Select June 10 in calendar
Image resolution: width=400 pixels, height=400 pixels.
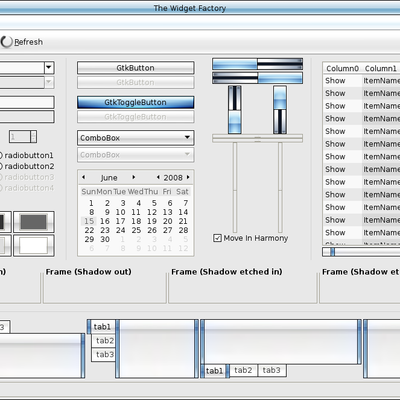[120, 212]
